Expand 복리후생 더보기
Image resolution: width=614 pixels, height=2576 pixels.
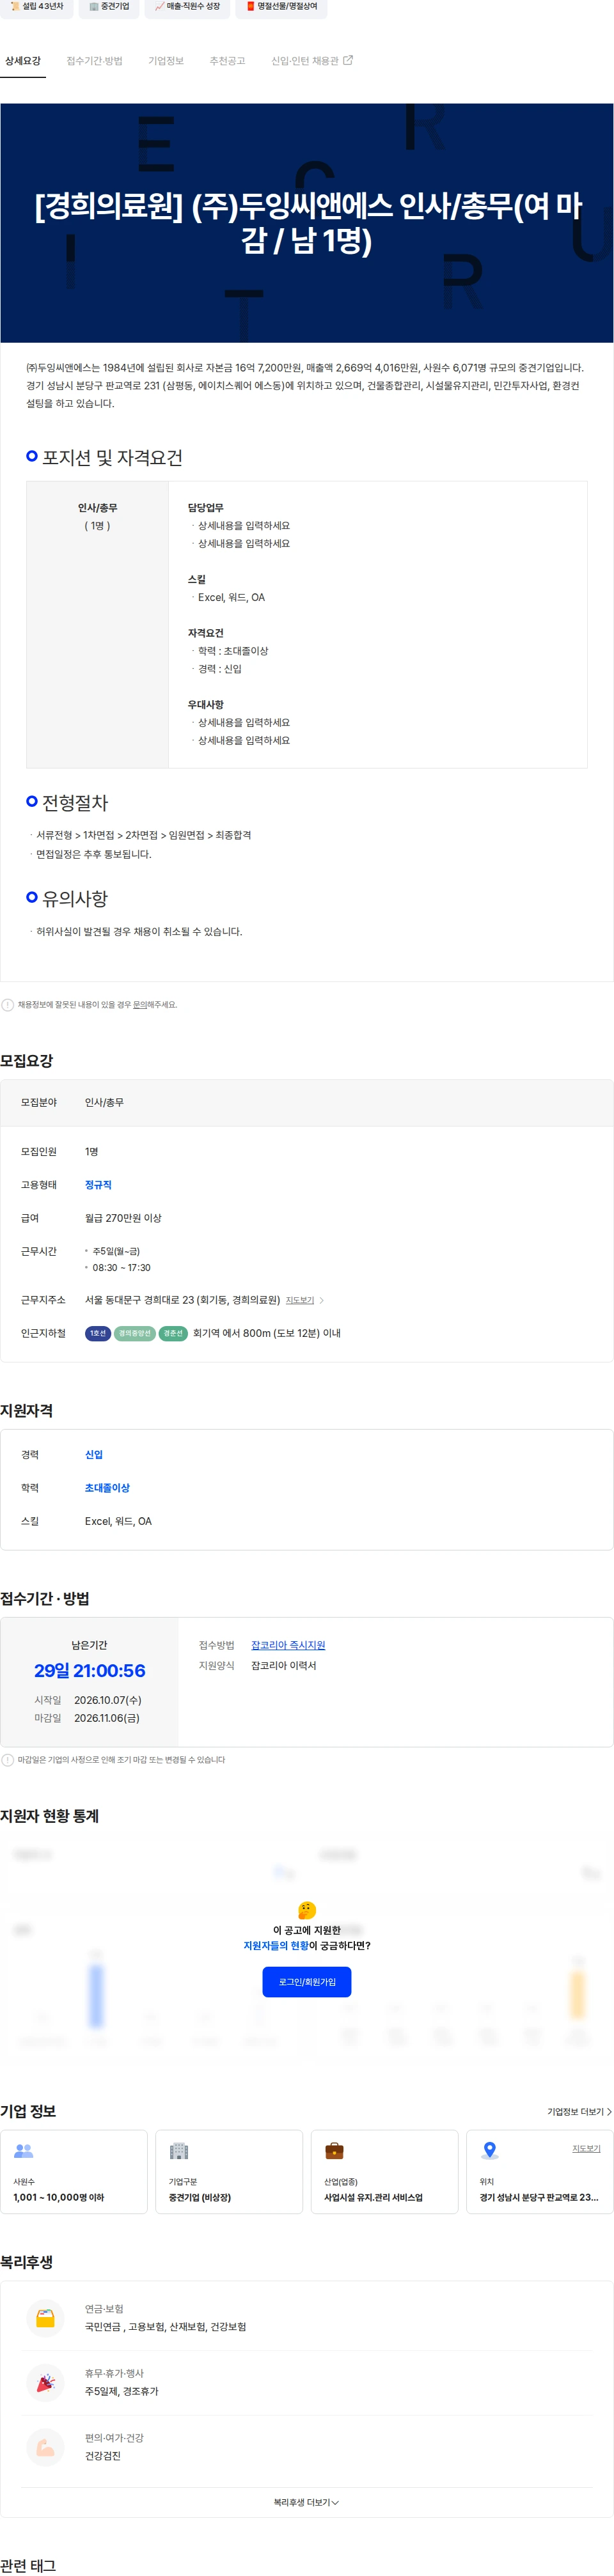point(307,2502)
